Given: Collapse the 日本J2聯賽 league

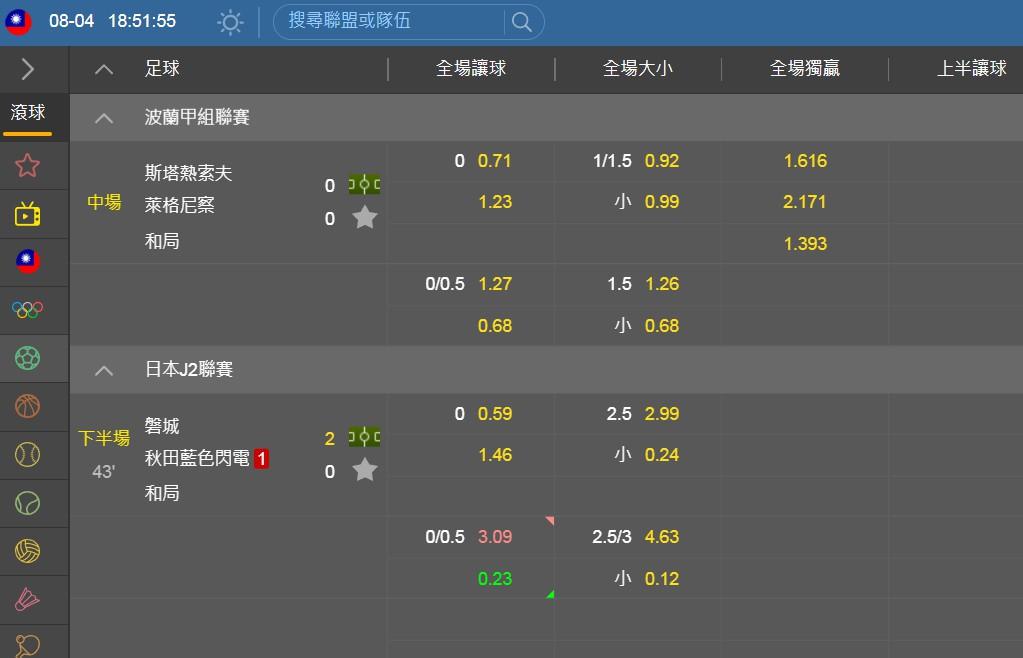Looking at the screenshot, I should (x=104, y=370).
